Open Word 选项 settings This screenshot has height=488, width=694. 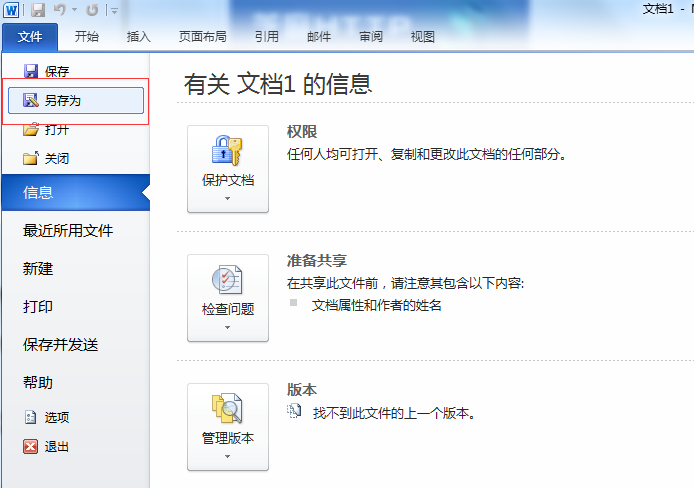tap(57, 417)
